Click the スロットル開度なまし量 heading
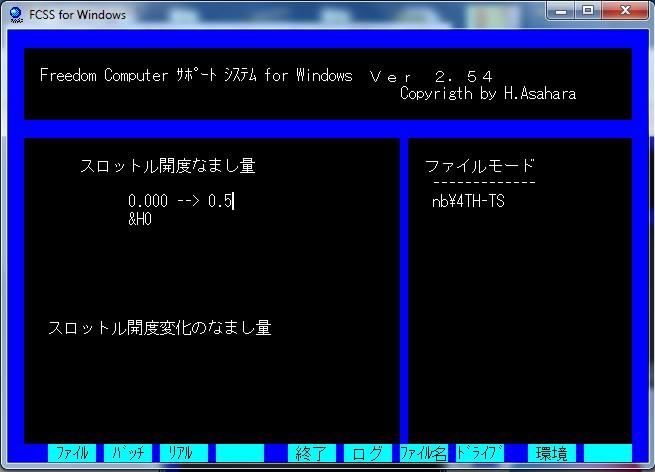655x472 pixels. coord(168,166)
